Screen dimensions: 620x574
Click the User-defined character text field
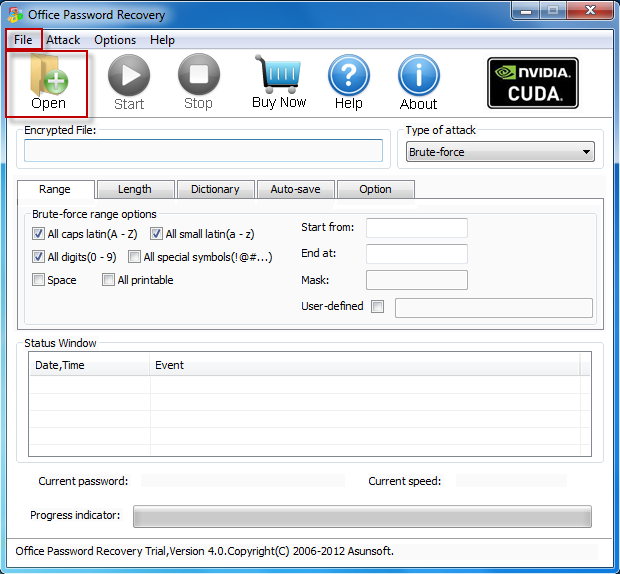tap(494, 308)
